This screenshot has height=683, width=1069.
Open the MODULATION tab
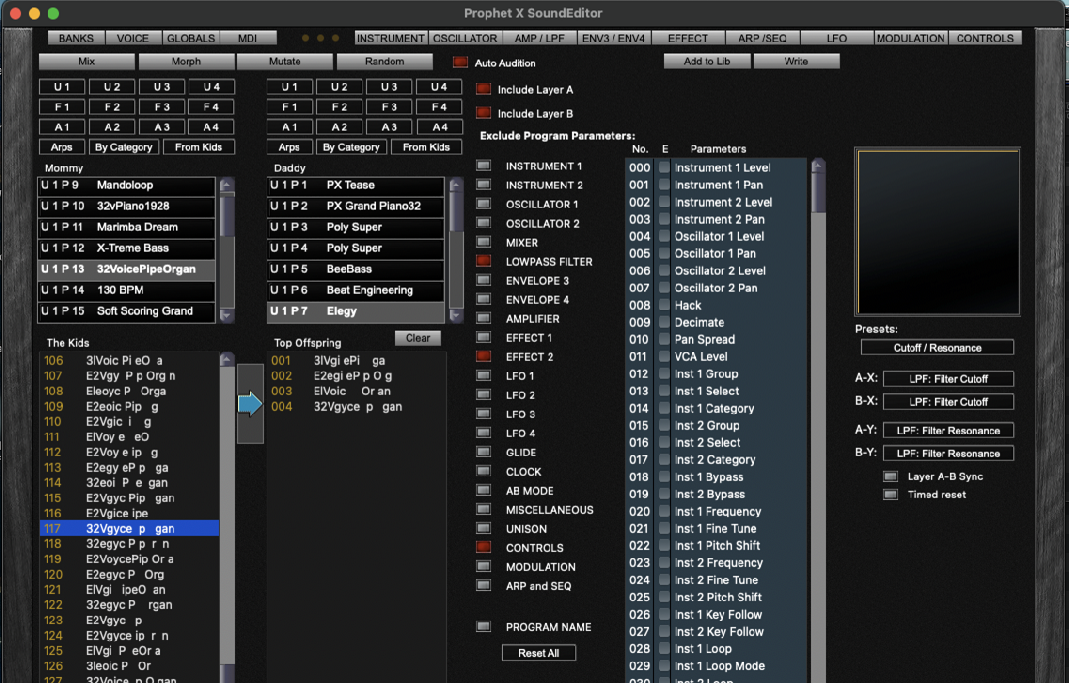tap(909, 38)
